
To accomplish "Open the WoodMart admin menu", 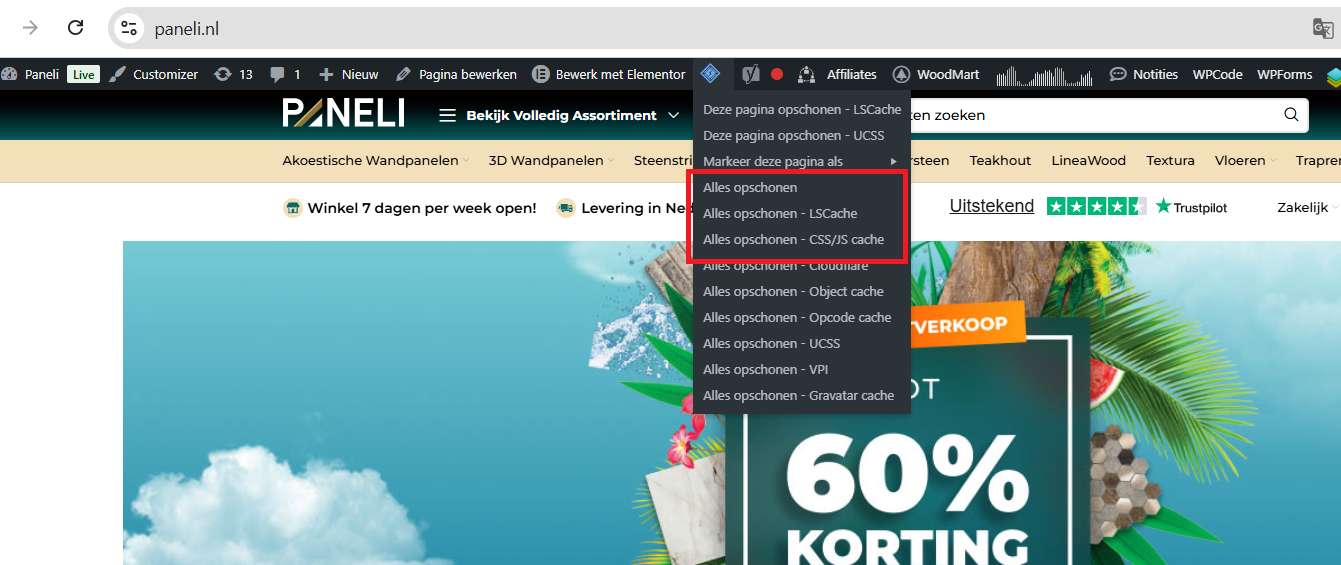I will [937, 74].
